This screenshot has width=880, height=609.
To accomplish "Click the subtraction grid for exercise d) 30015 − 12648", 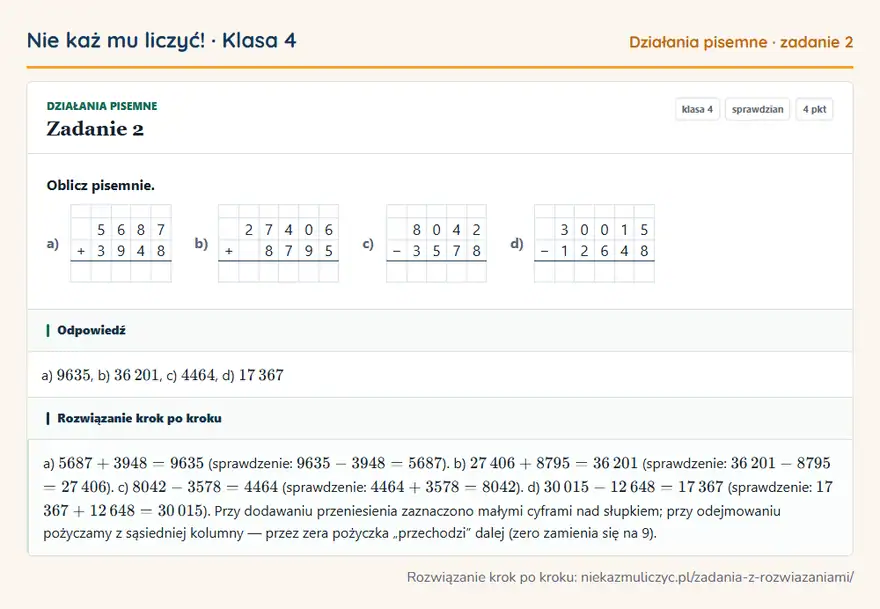I will pyautogui.click(x=594, y=243).
